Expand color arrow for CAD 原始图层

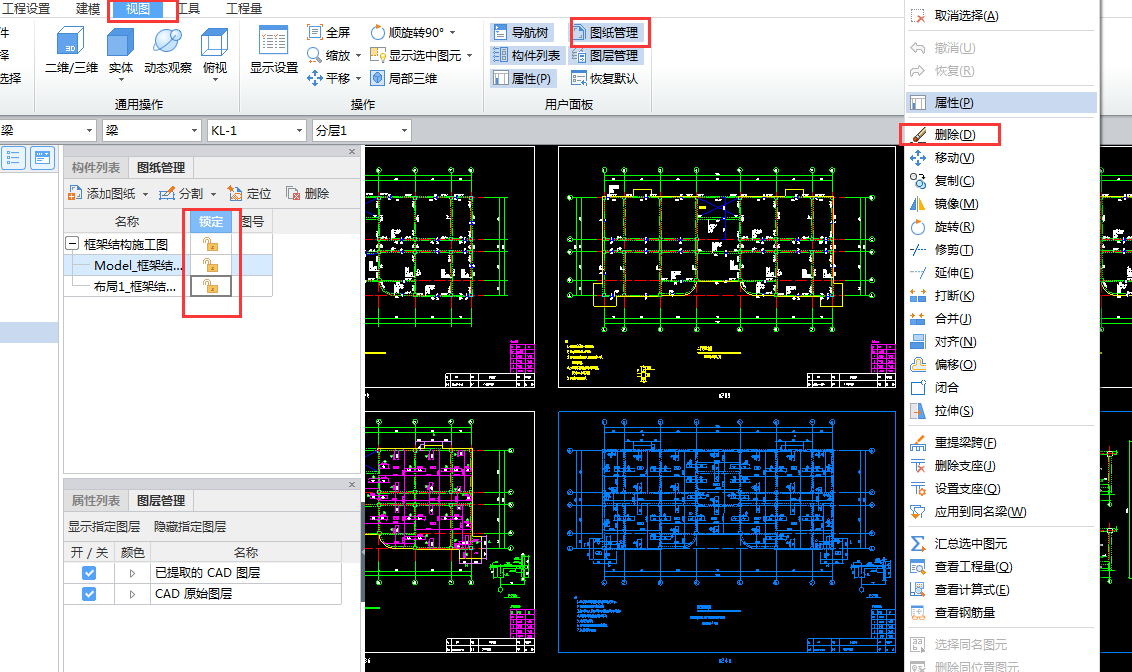pos(131,594)
